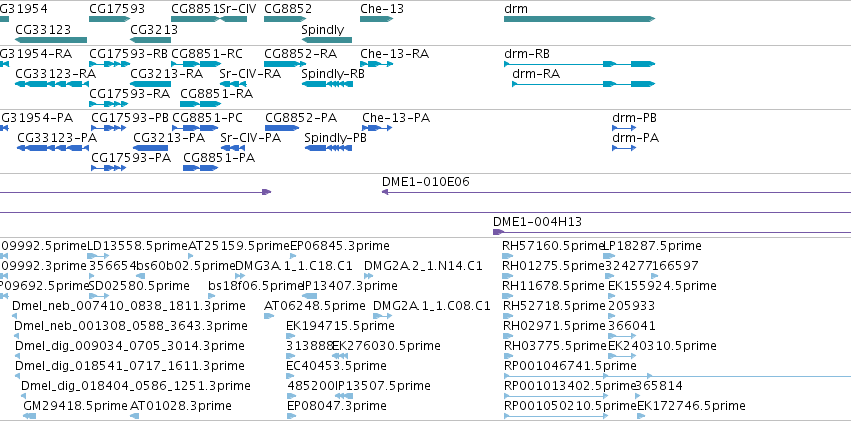Select transcript drm-RA
Screen dimensions: 851x421
[583, 84]
